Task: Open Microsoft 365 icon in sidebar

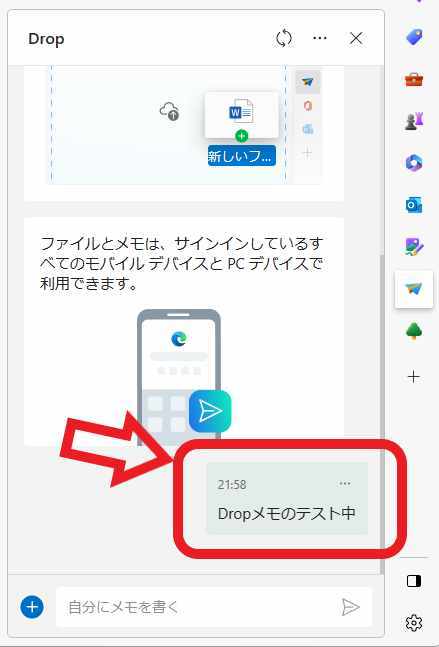Action: (x=414, y=163)
